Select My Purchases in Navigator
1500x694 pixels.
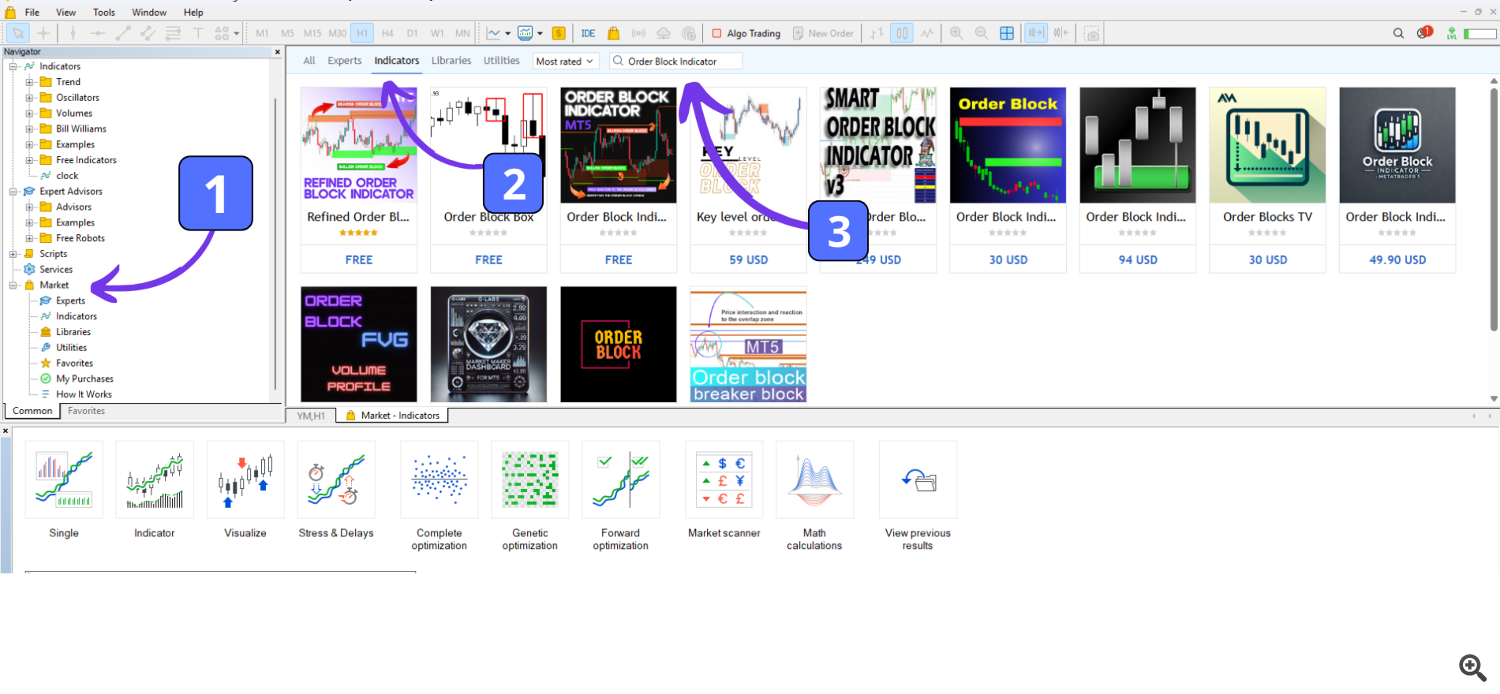click(76, 379)
